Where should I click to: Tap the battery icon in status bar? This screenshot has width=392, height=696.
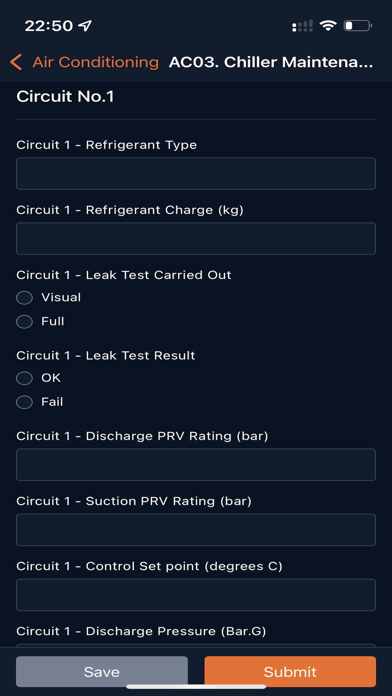[358, 26]
